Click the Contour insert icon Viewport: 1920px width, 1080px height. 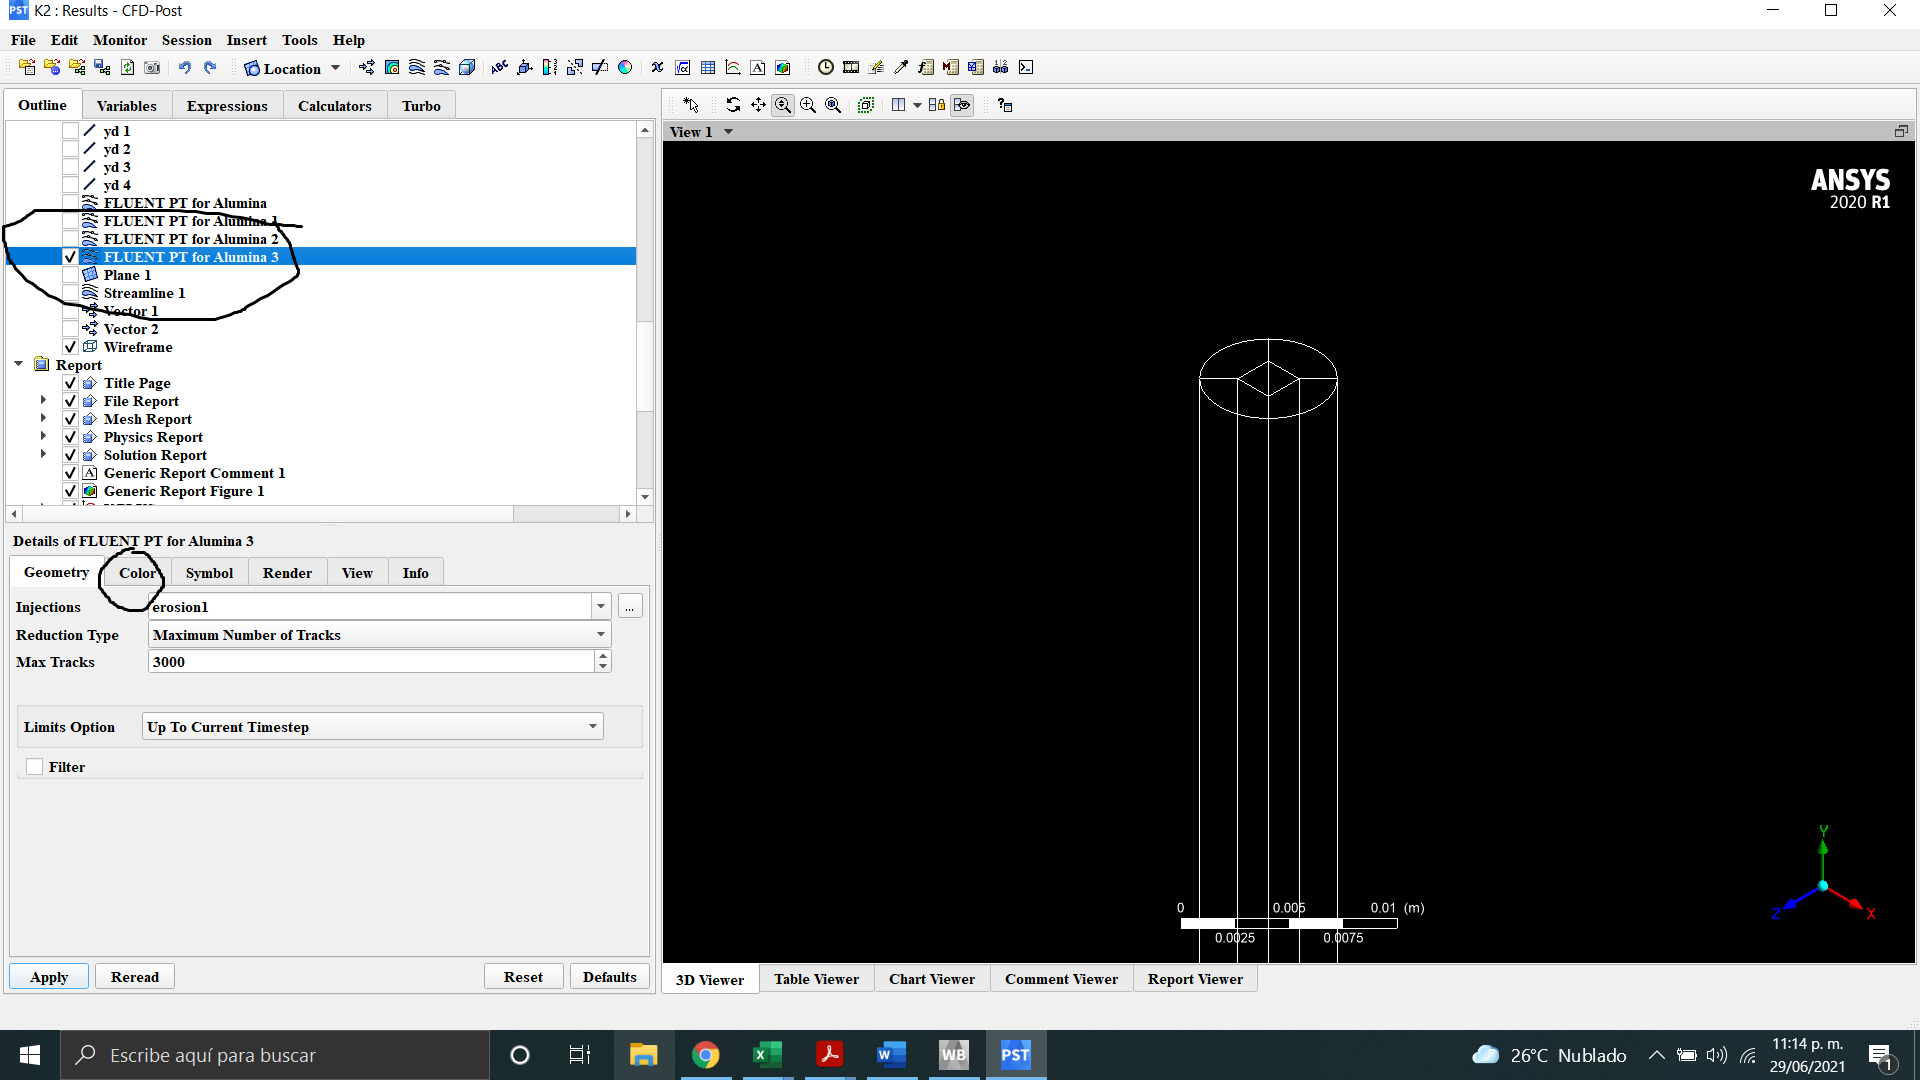click(x=392, y=68)
